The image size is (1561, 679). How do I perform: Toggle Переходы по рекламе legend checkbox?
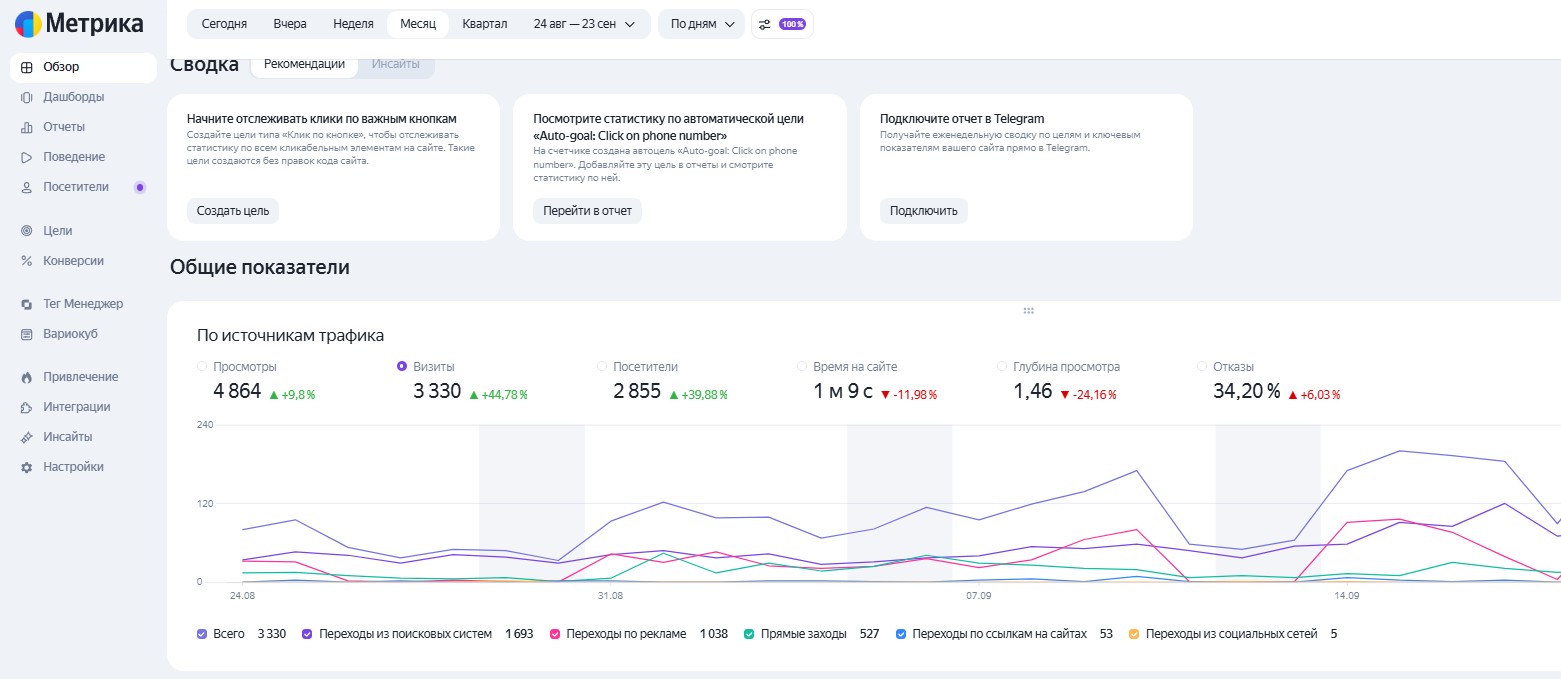point(554,634)
